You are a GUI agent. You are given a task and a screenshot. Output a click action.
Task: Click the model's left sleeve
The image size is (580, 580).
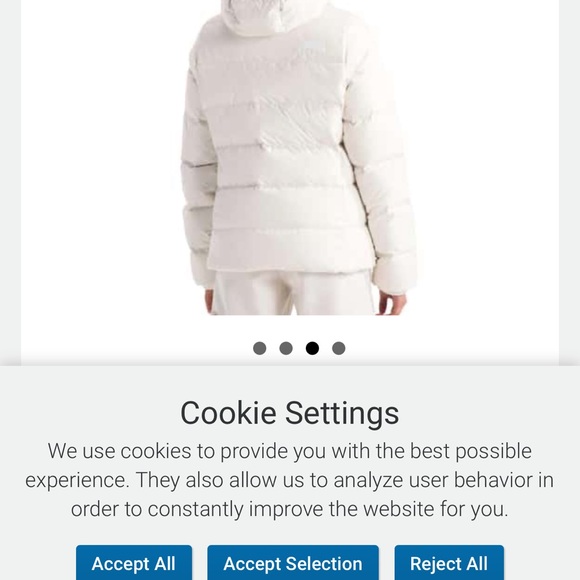point(198,174)
